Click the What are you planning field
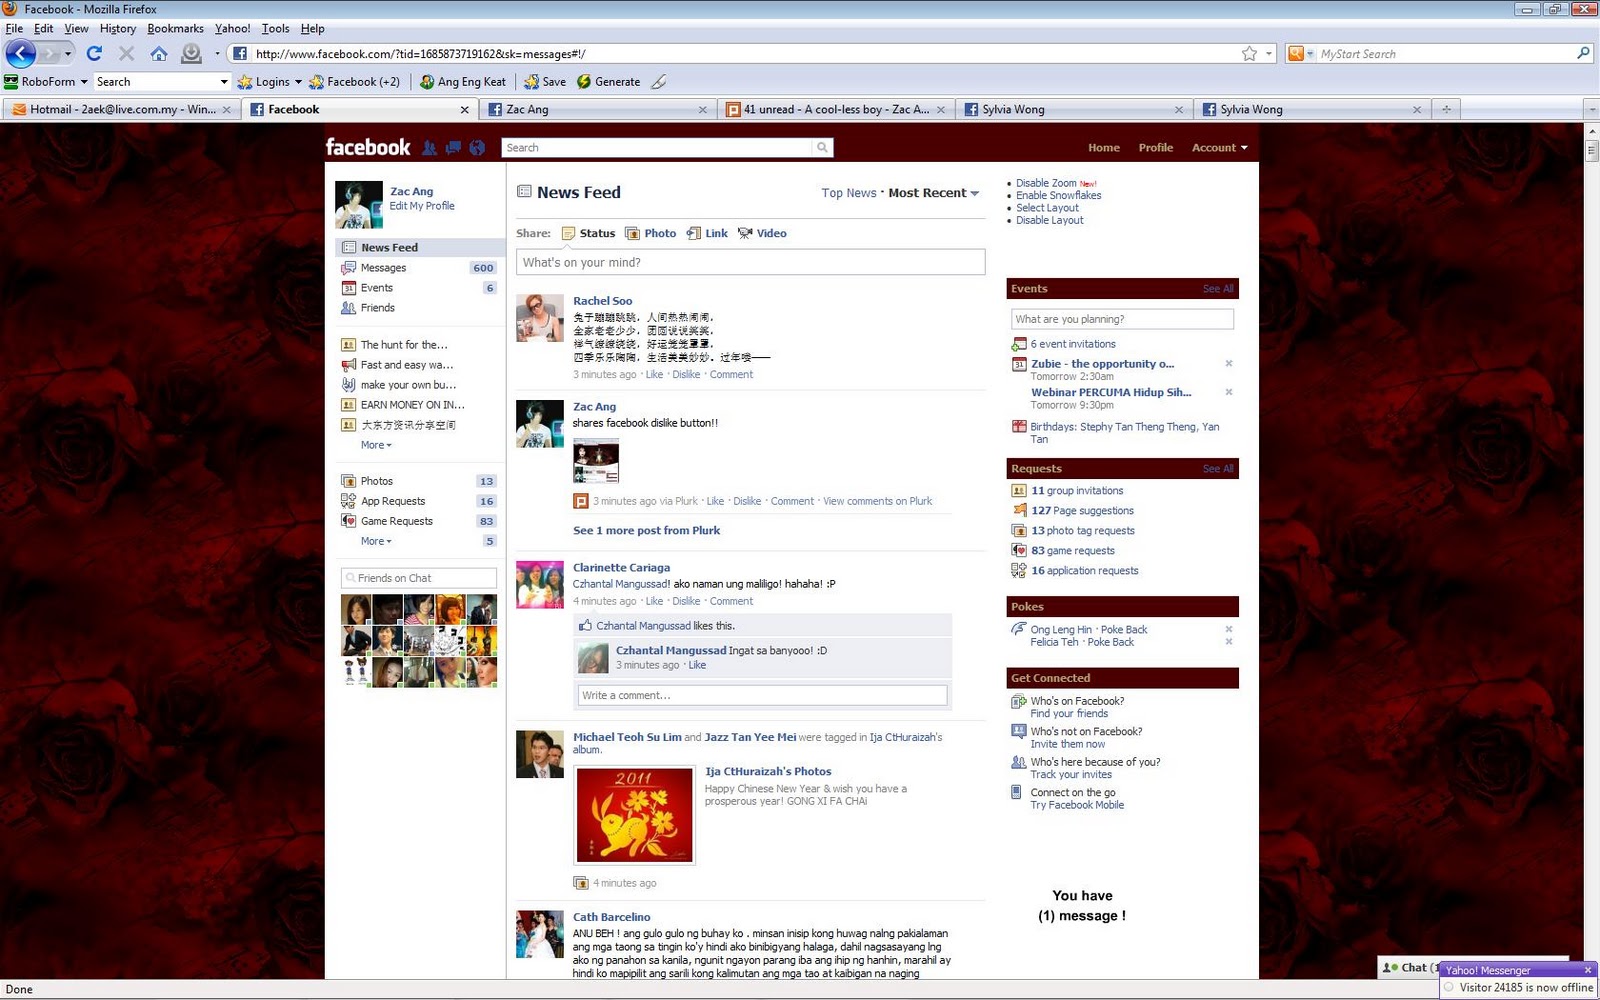This screenshot has width=1600, height=1000. 1122,319
